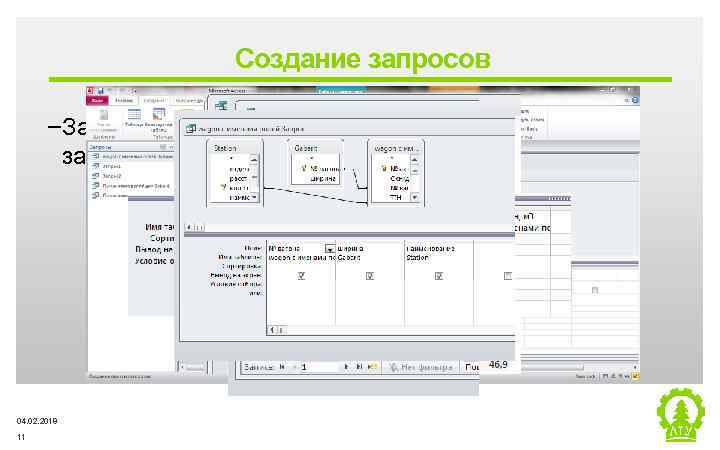Click the Нет фильтра button
The image size is (720, 450).
click(421, 367)
